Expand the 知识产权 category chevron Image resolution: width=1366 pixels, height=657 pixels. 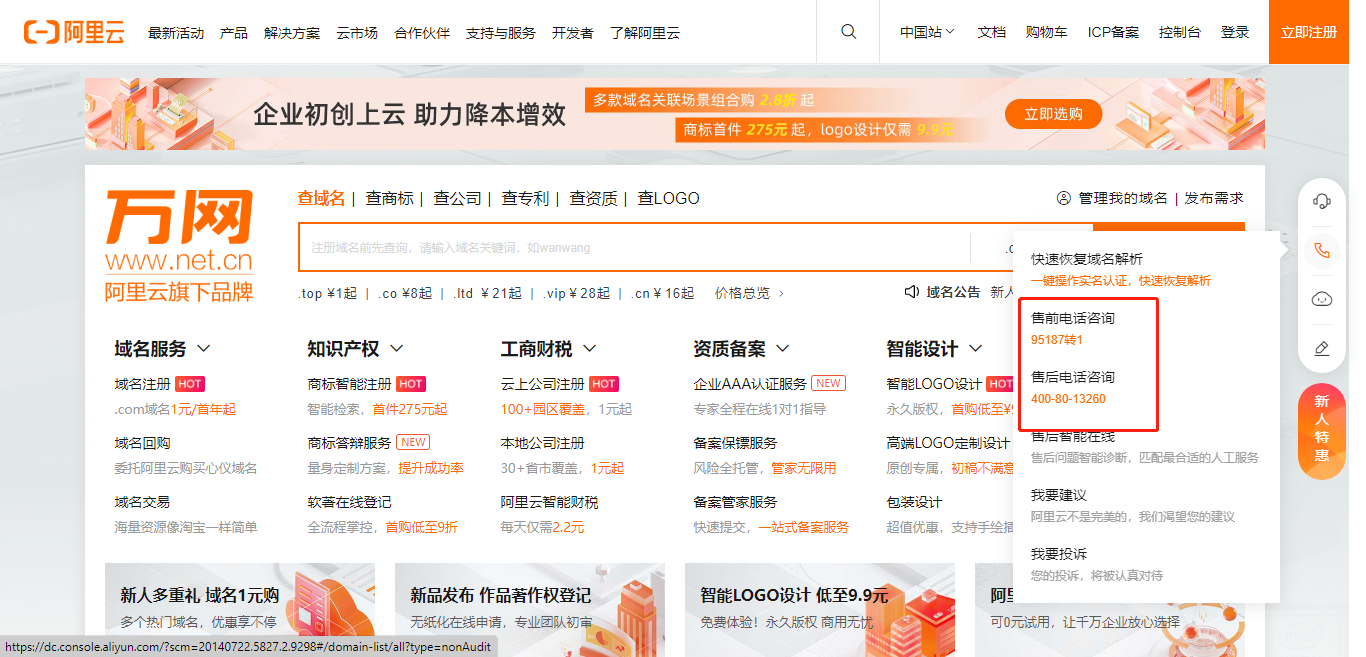tap(396, 349)
